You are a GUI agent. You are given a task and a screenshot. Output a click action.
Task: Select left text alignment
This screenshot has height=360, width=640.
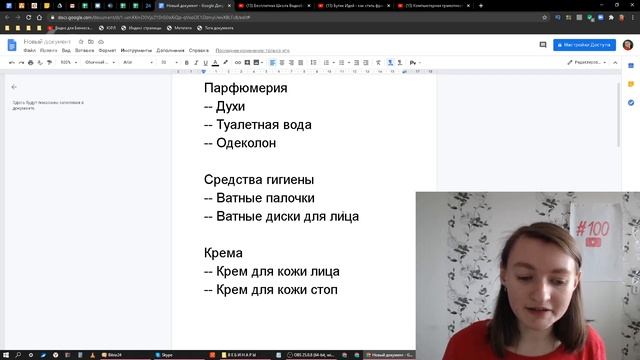tap(272, 62)
